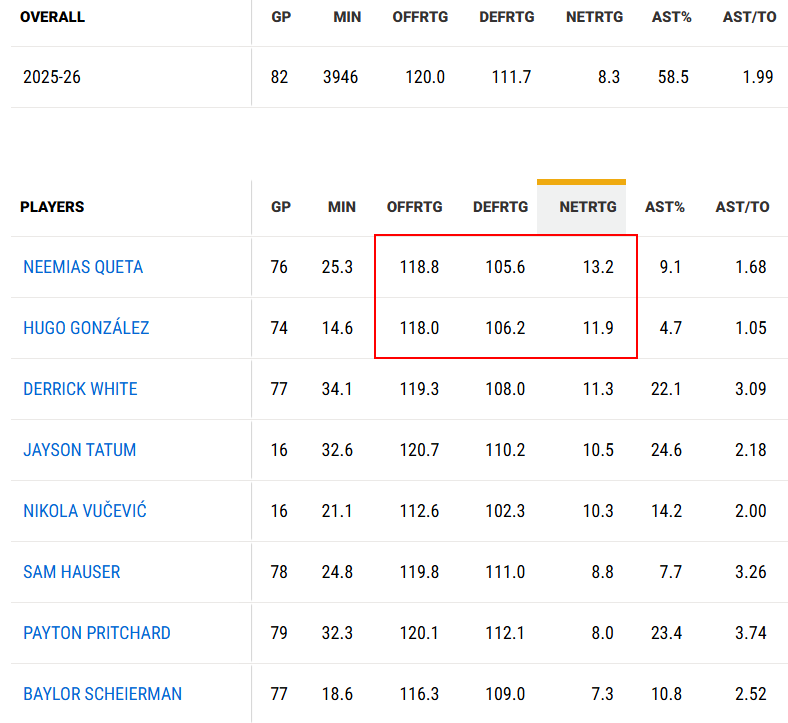This screenshot has width=788, height=723.
Task: Open Payton Pritchard player link
Action: [x=96, y=633]
